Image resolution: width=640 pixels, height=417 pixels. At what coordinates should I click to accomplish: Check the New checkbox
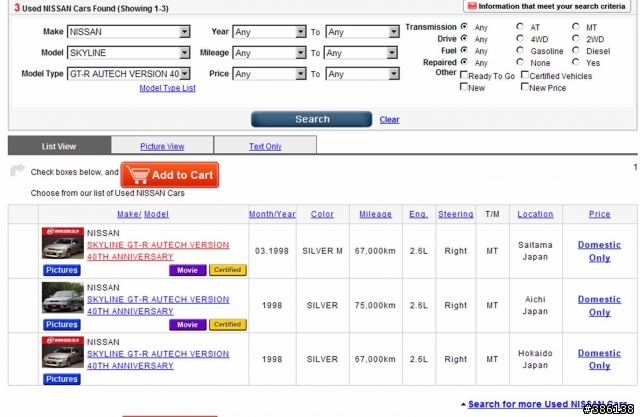click(464, 87)
